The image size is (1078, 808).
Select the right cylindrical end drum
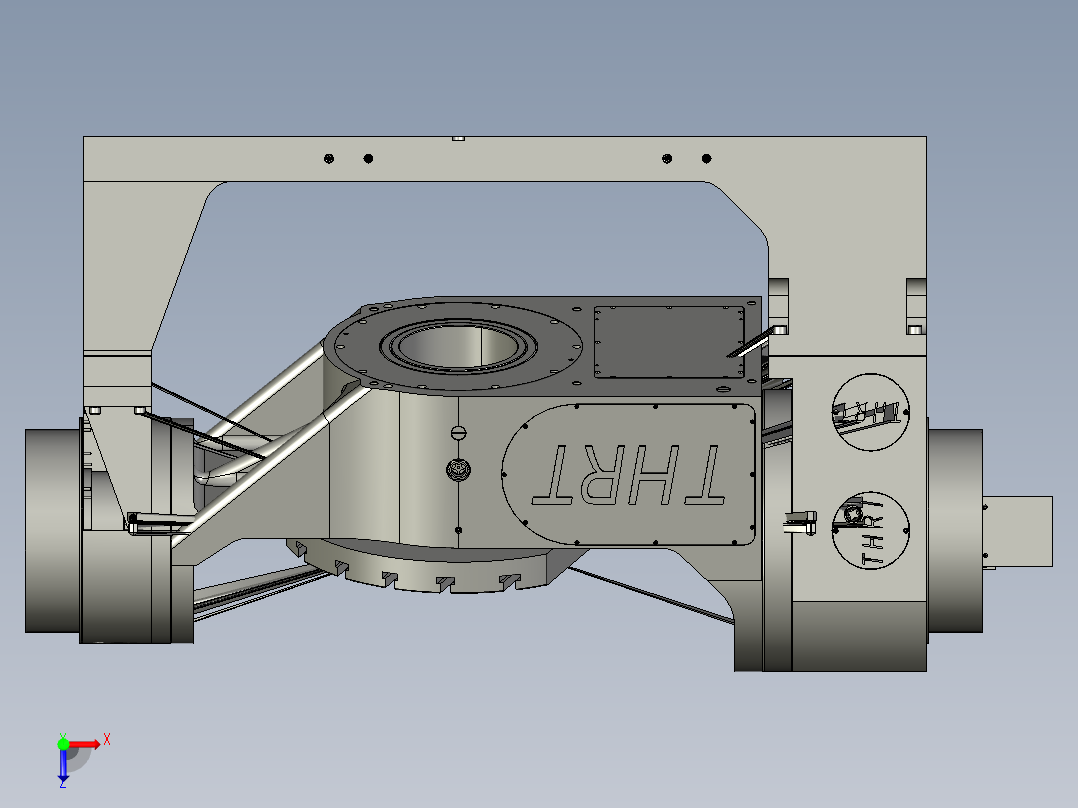coord(955,531)
